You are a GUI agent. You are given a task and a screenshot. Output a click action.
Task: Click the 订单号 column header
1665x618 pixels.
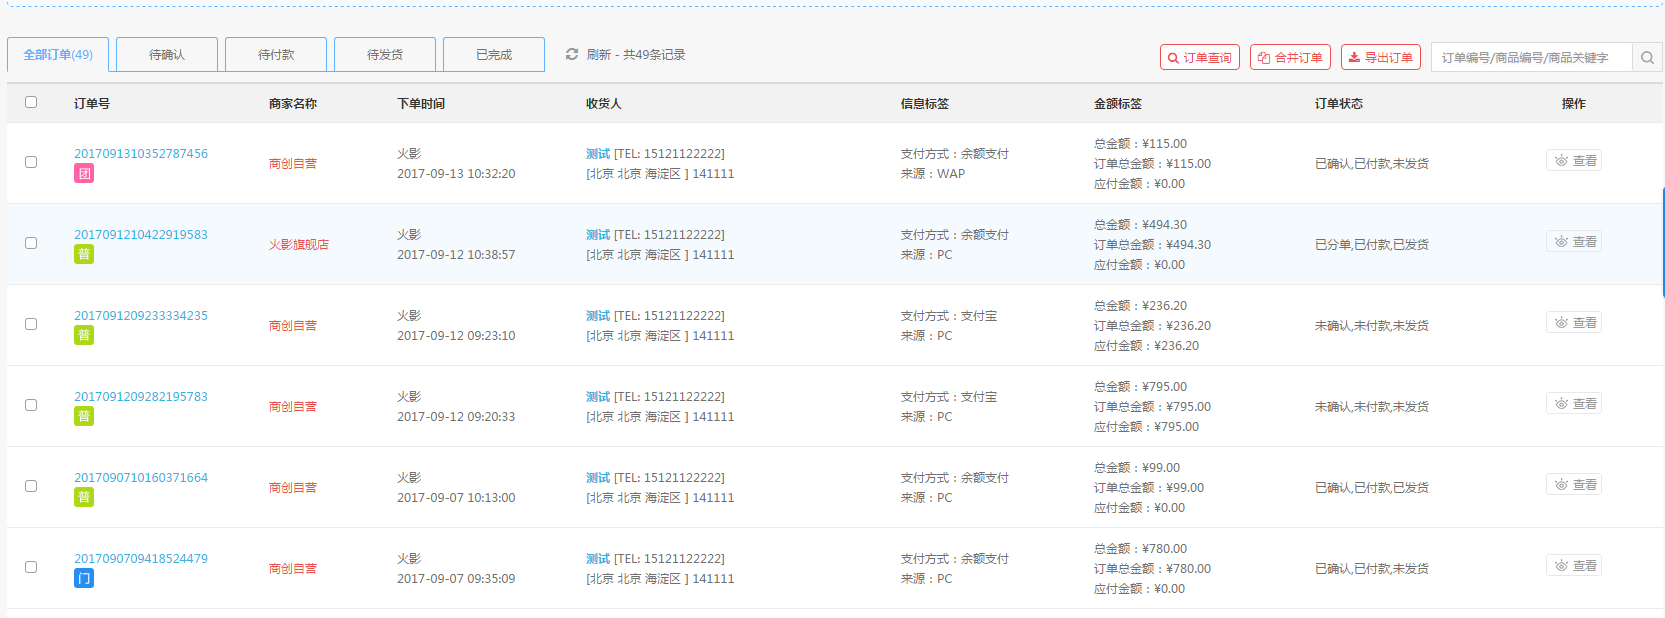(92, 104)
